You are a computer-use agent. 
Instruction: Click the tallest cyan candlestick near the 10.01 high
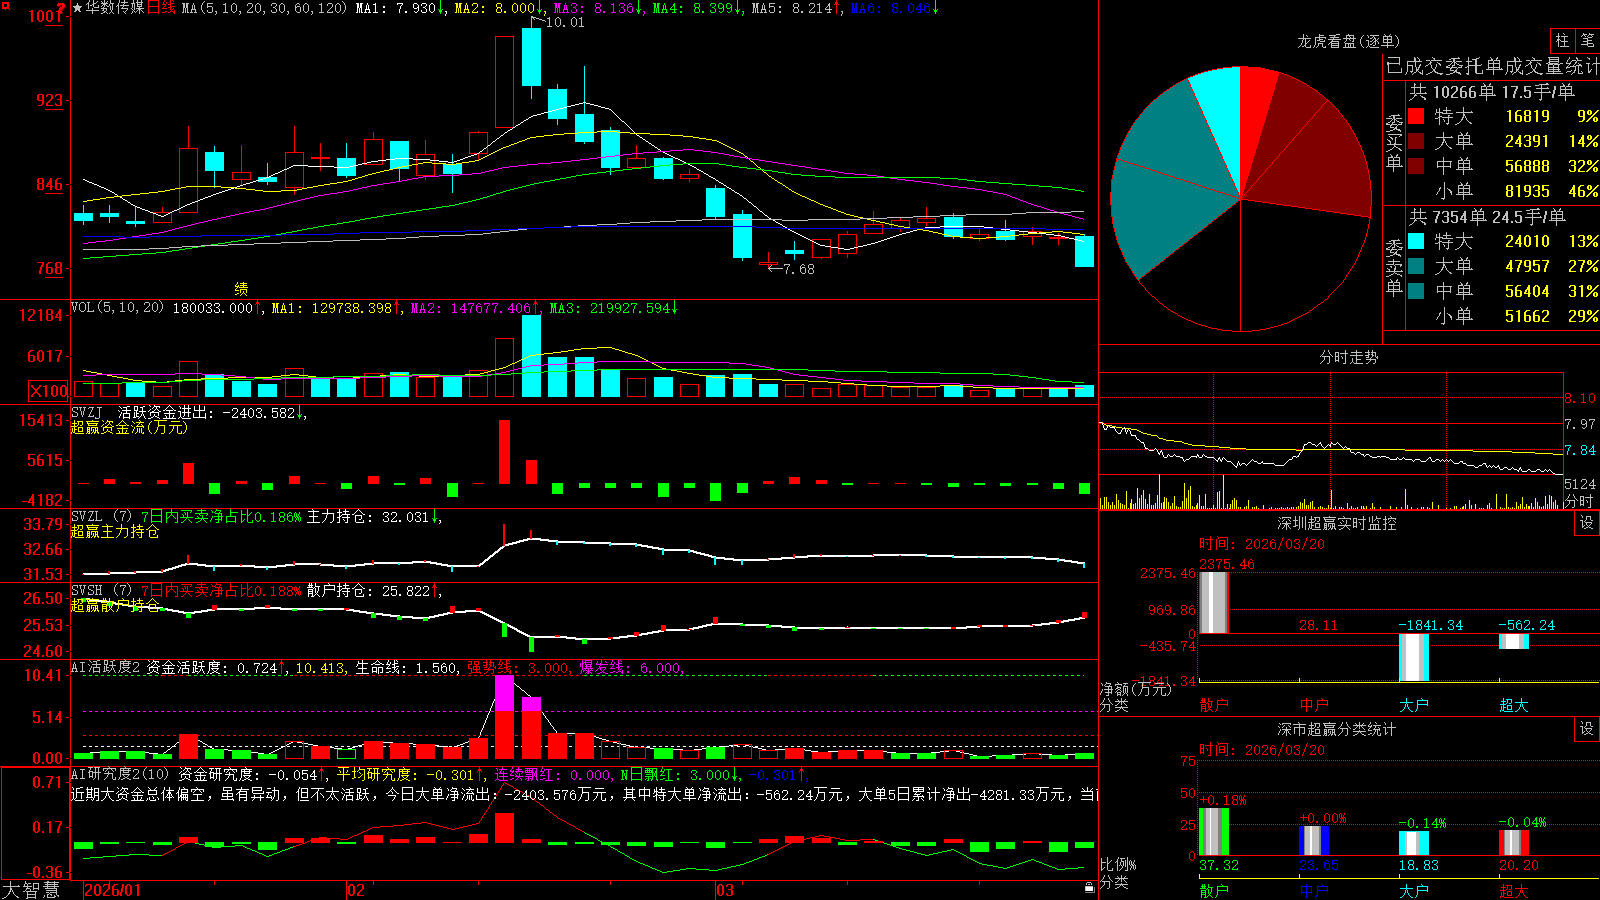click(x=531, y=56)
